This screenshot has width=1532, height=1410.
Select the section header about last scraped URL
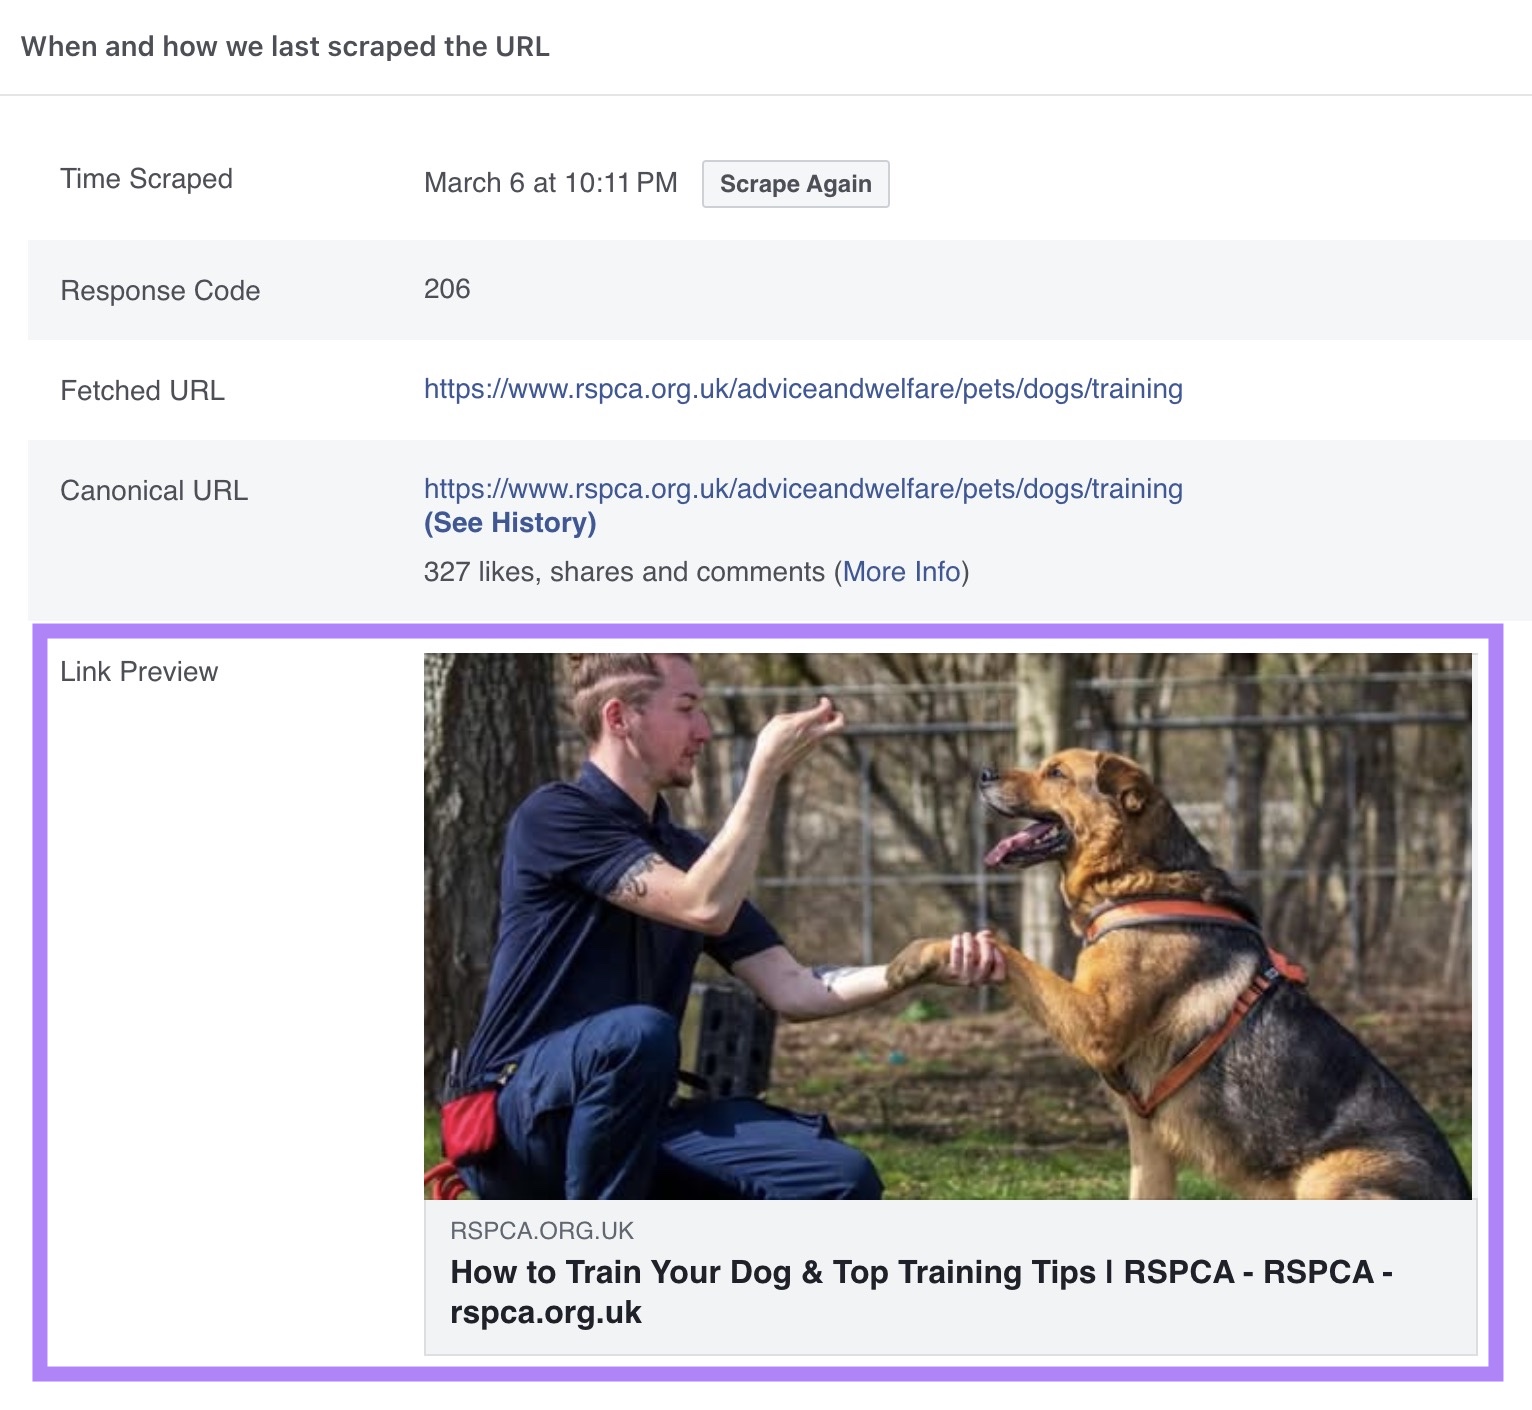pos(285,45)
